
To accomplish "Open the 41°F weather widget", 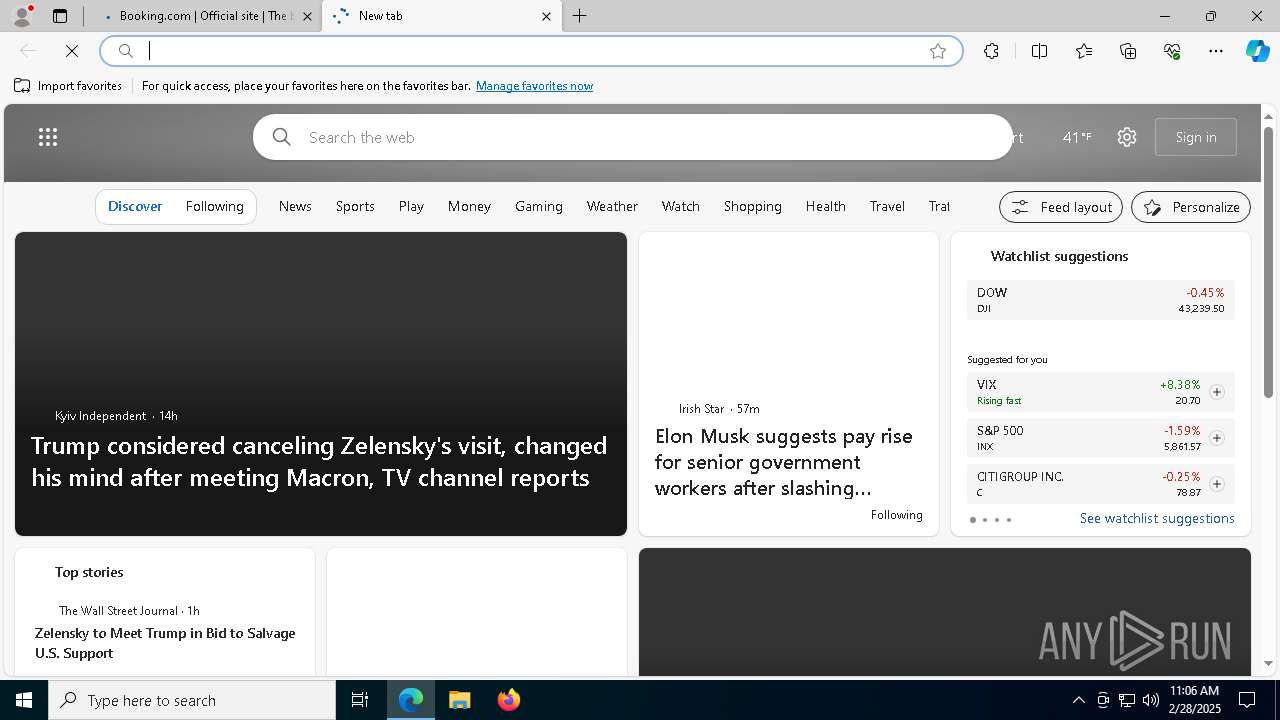I will pos(1077,137).
